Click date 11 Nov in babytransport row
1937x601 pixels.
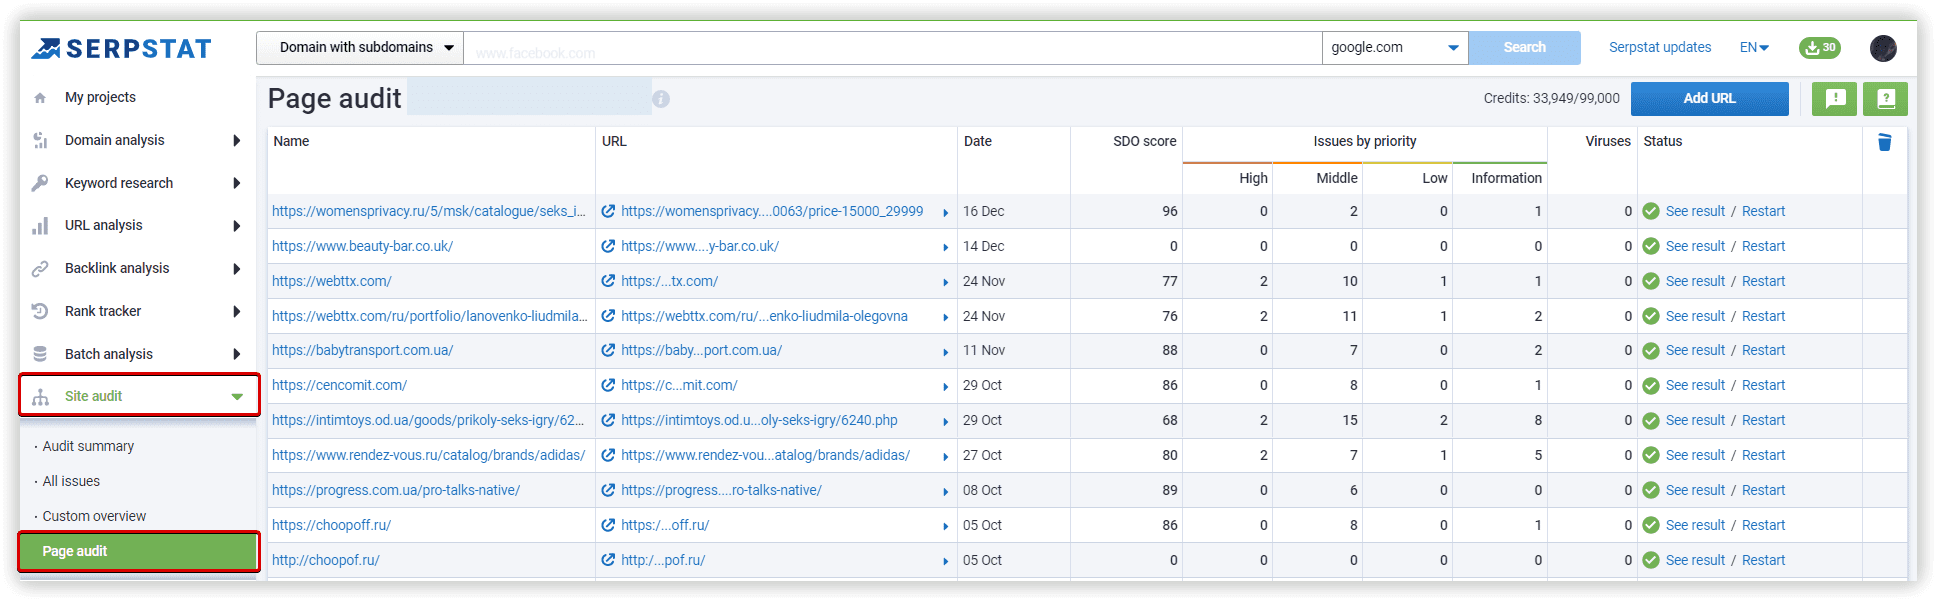coord(984,350)
